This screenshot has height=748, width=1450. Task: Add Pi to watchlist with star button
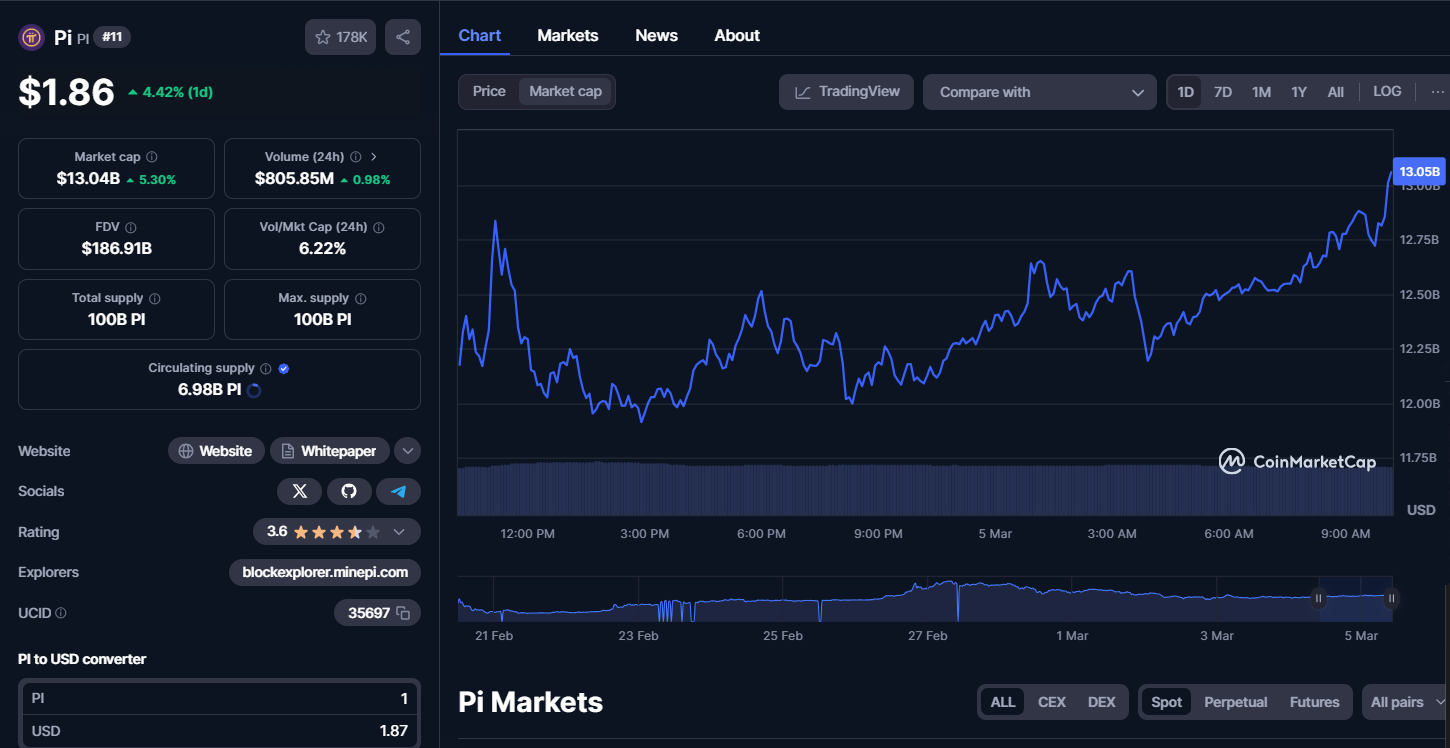pos(340,37)
